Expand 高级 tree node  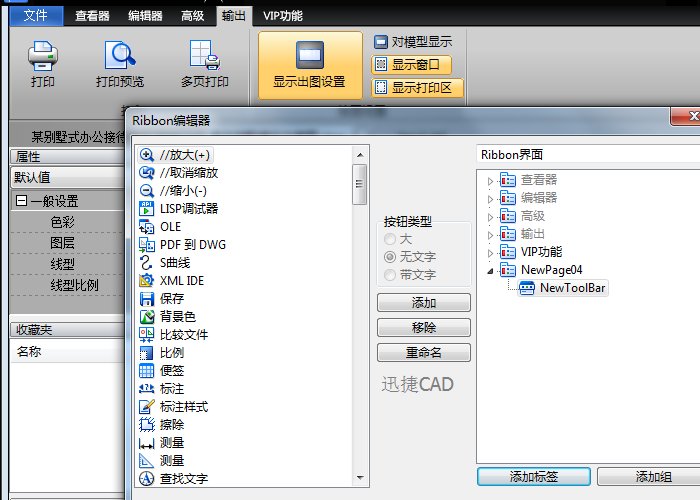click(490, 217)
